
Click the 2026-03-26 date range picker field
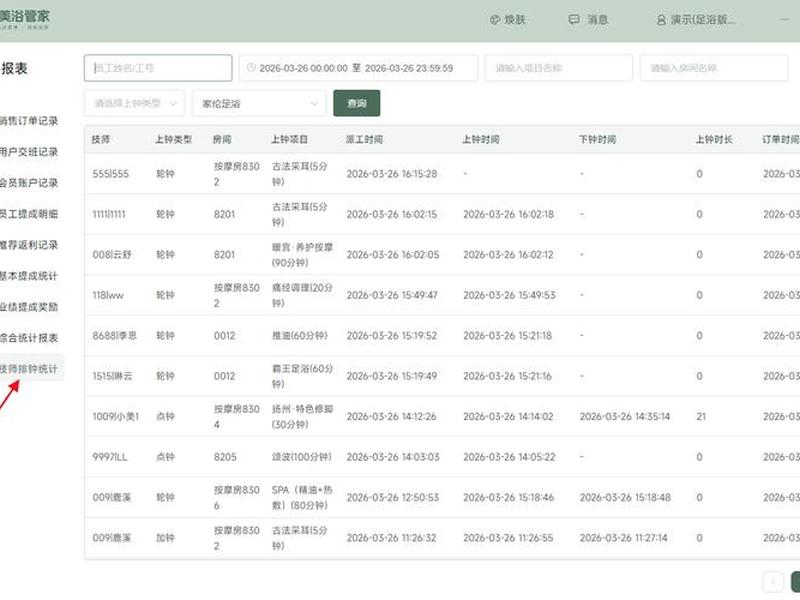click(358, 68)
